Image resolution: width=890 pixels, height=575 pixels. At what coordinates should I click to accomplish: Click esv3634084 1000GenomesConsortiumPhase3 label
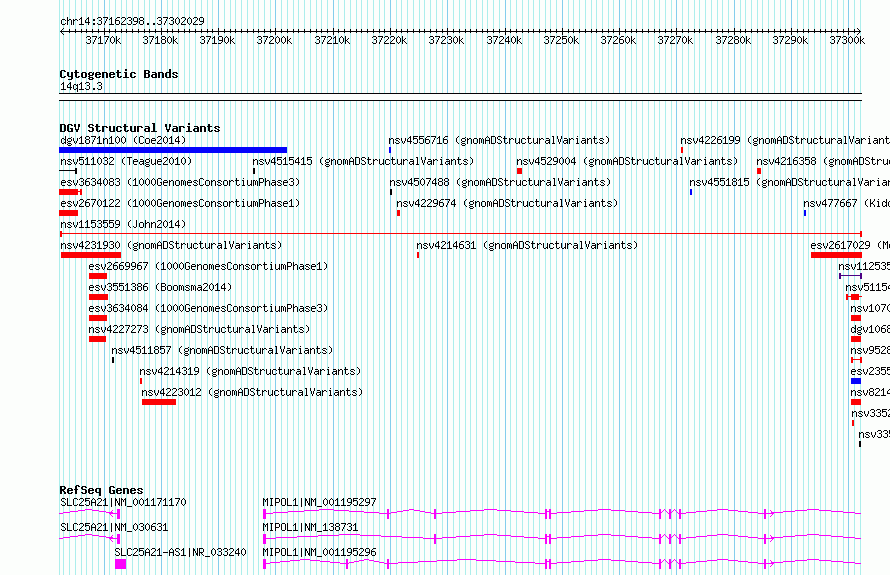208,308
